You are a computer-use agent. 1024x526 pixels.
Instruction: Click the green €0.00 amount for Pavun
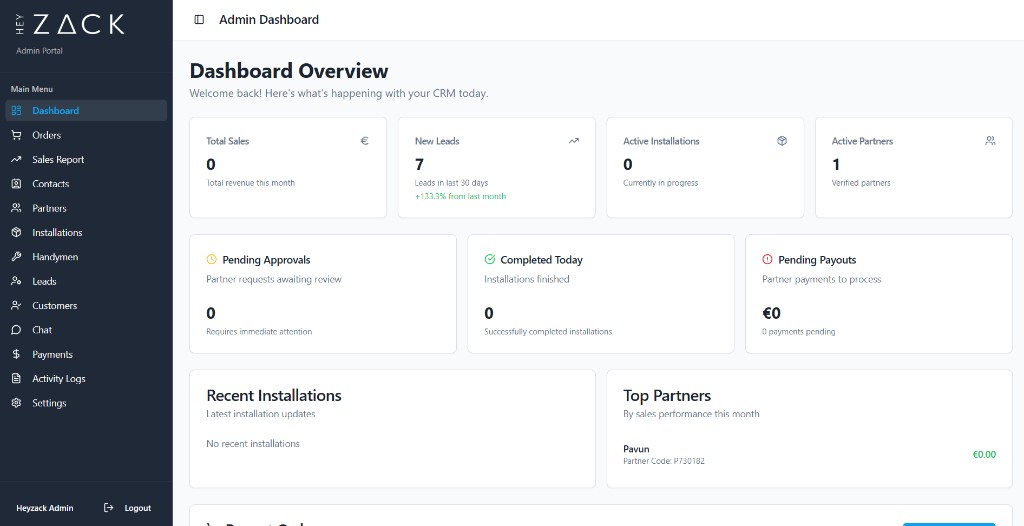pos(984,454)
